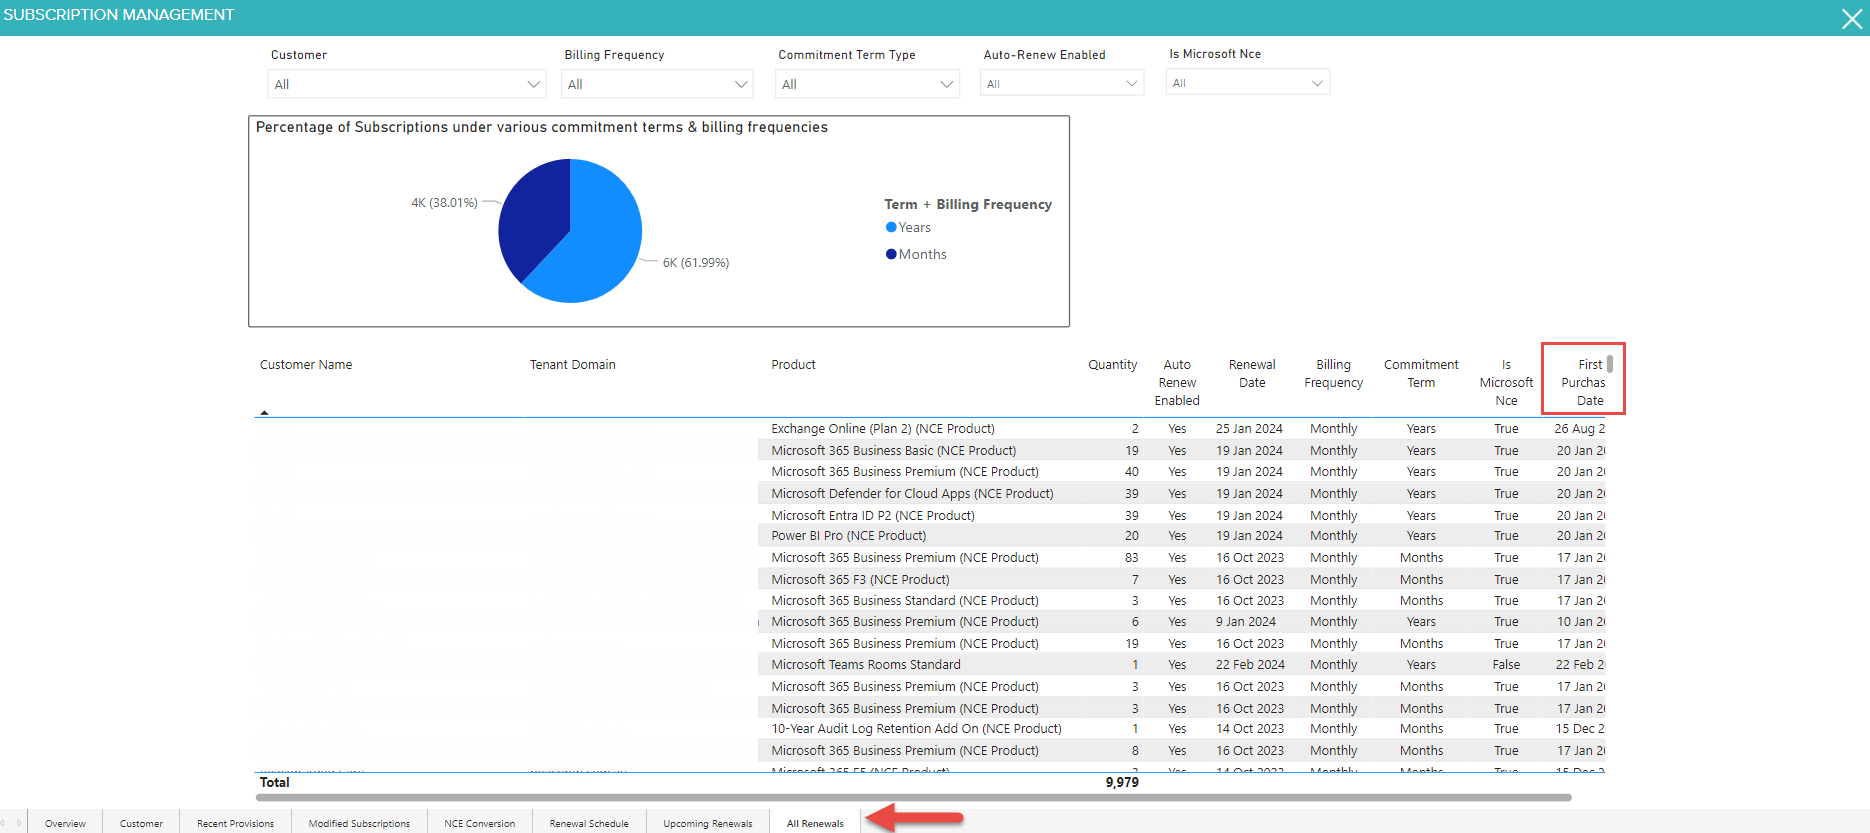Switch to the Overview tab
The height and width of the screenshot is (833, 1870).
pyautogui.click(x=65, y=823)
